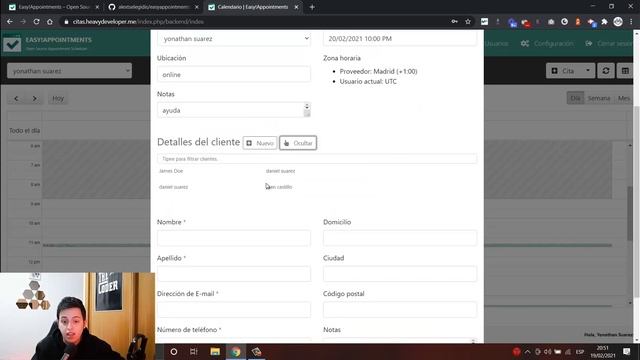Viewport: 640px width, 360px height.
Task: Open the provider dropdown showing yonathan suarez in modal
Action: [x=233, y=38]
